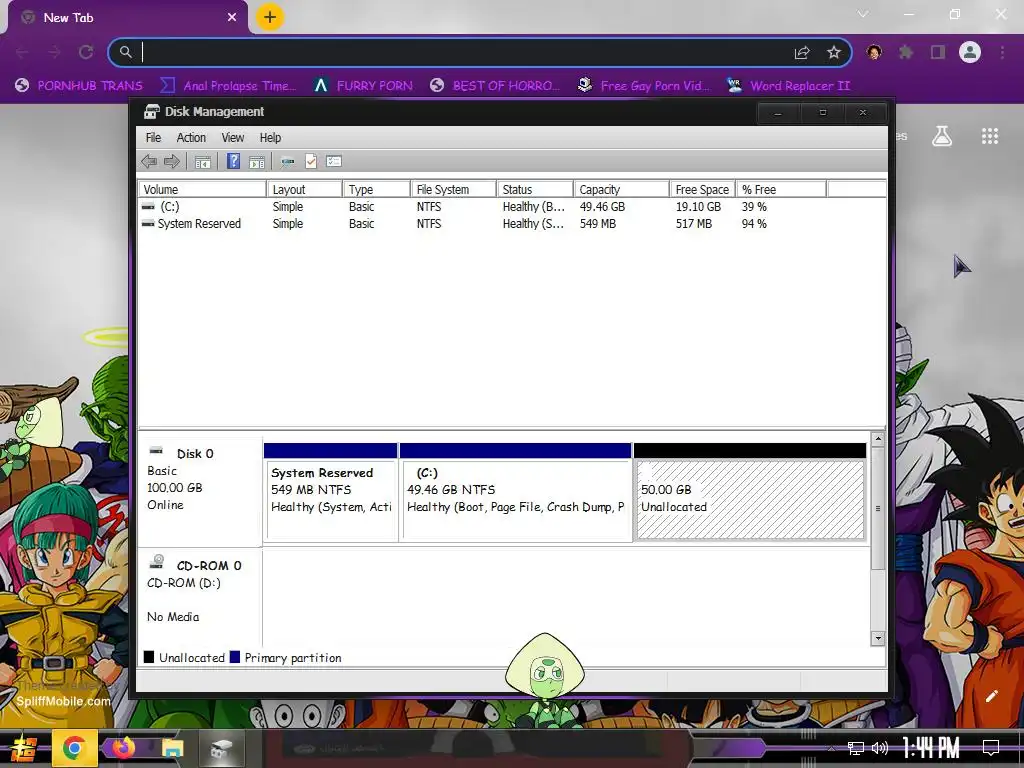
Task: Open the File menu in Disk Management
Action: (153, 138)
